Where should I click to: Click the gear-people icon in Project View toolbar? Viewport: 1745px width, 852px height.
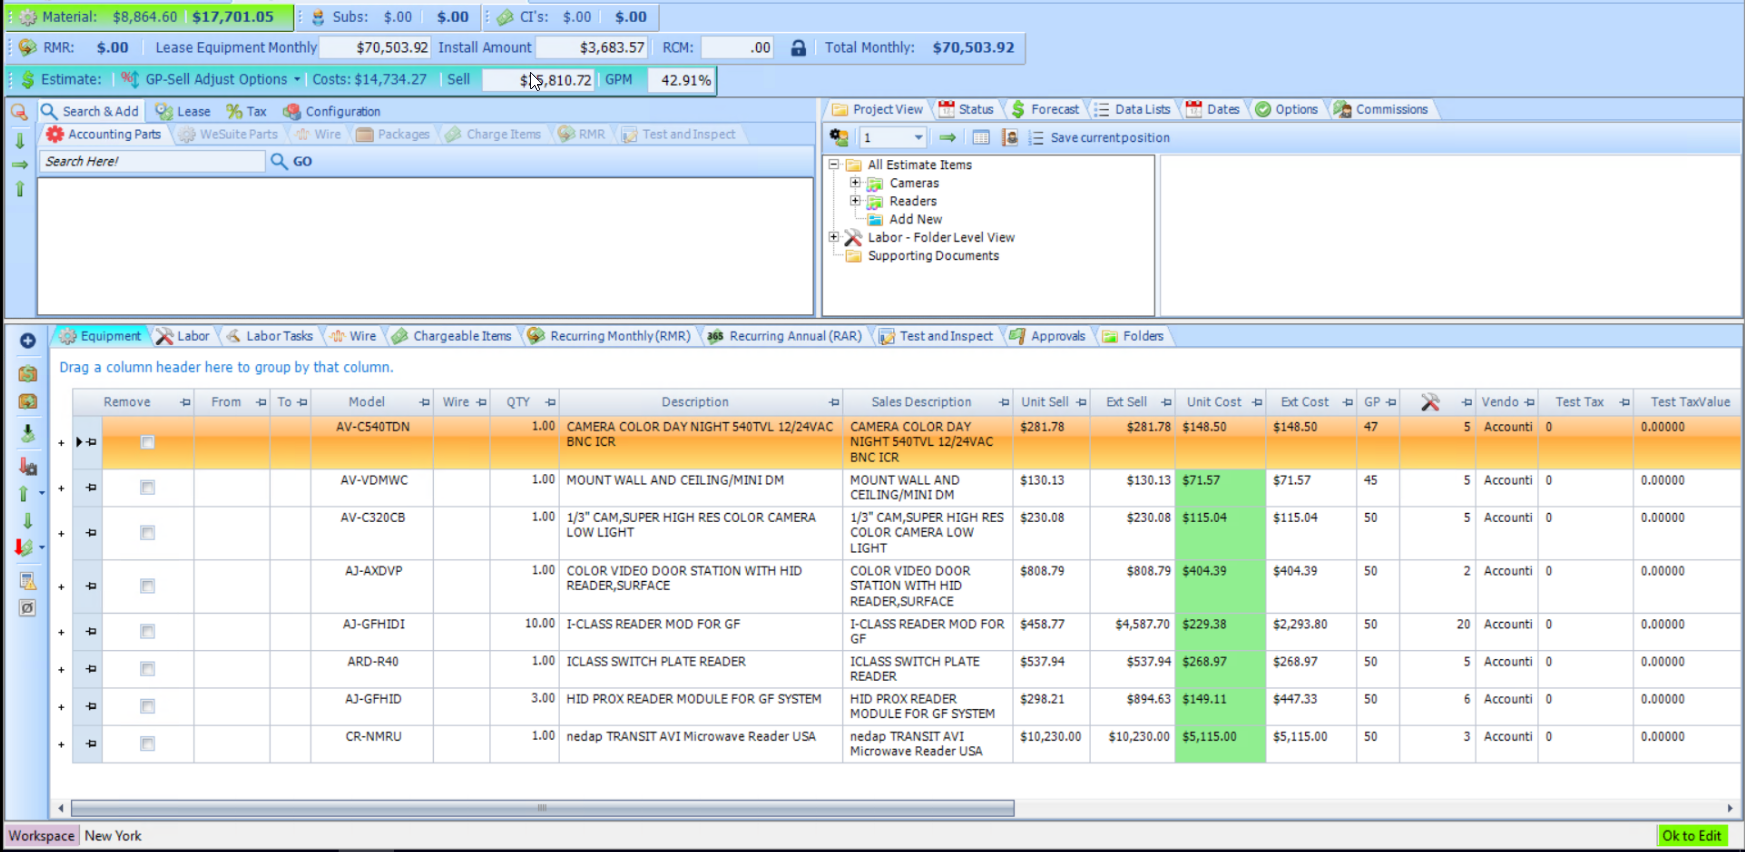839,137
